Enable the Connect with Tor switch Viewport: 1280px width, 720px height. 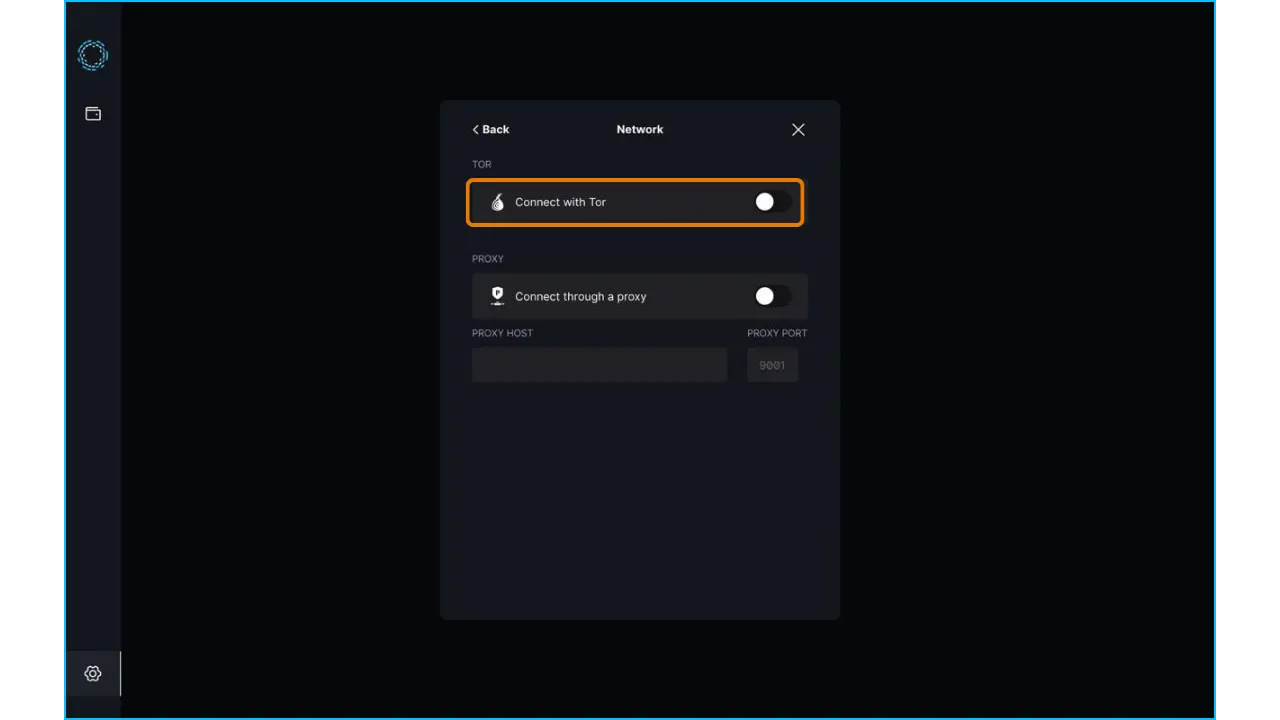[772, 202]
